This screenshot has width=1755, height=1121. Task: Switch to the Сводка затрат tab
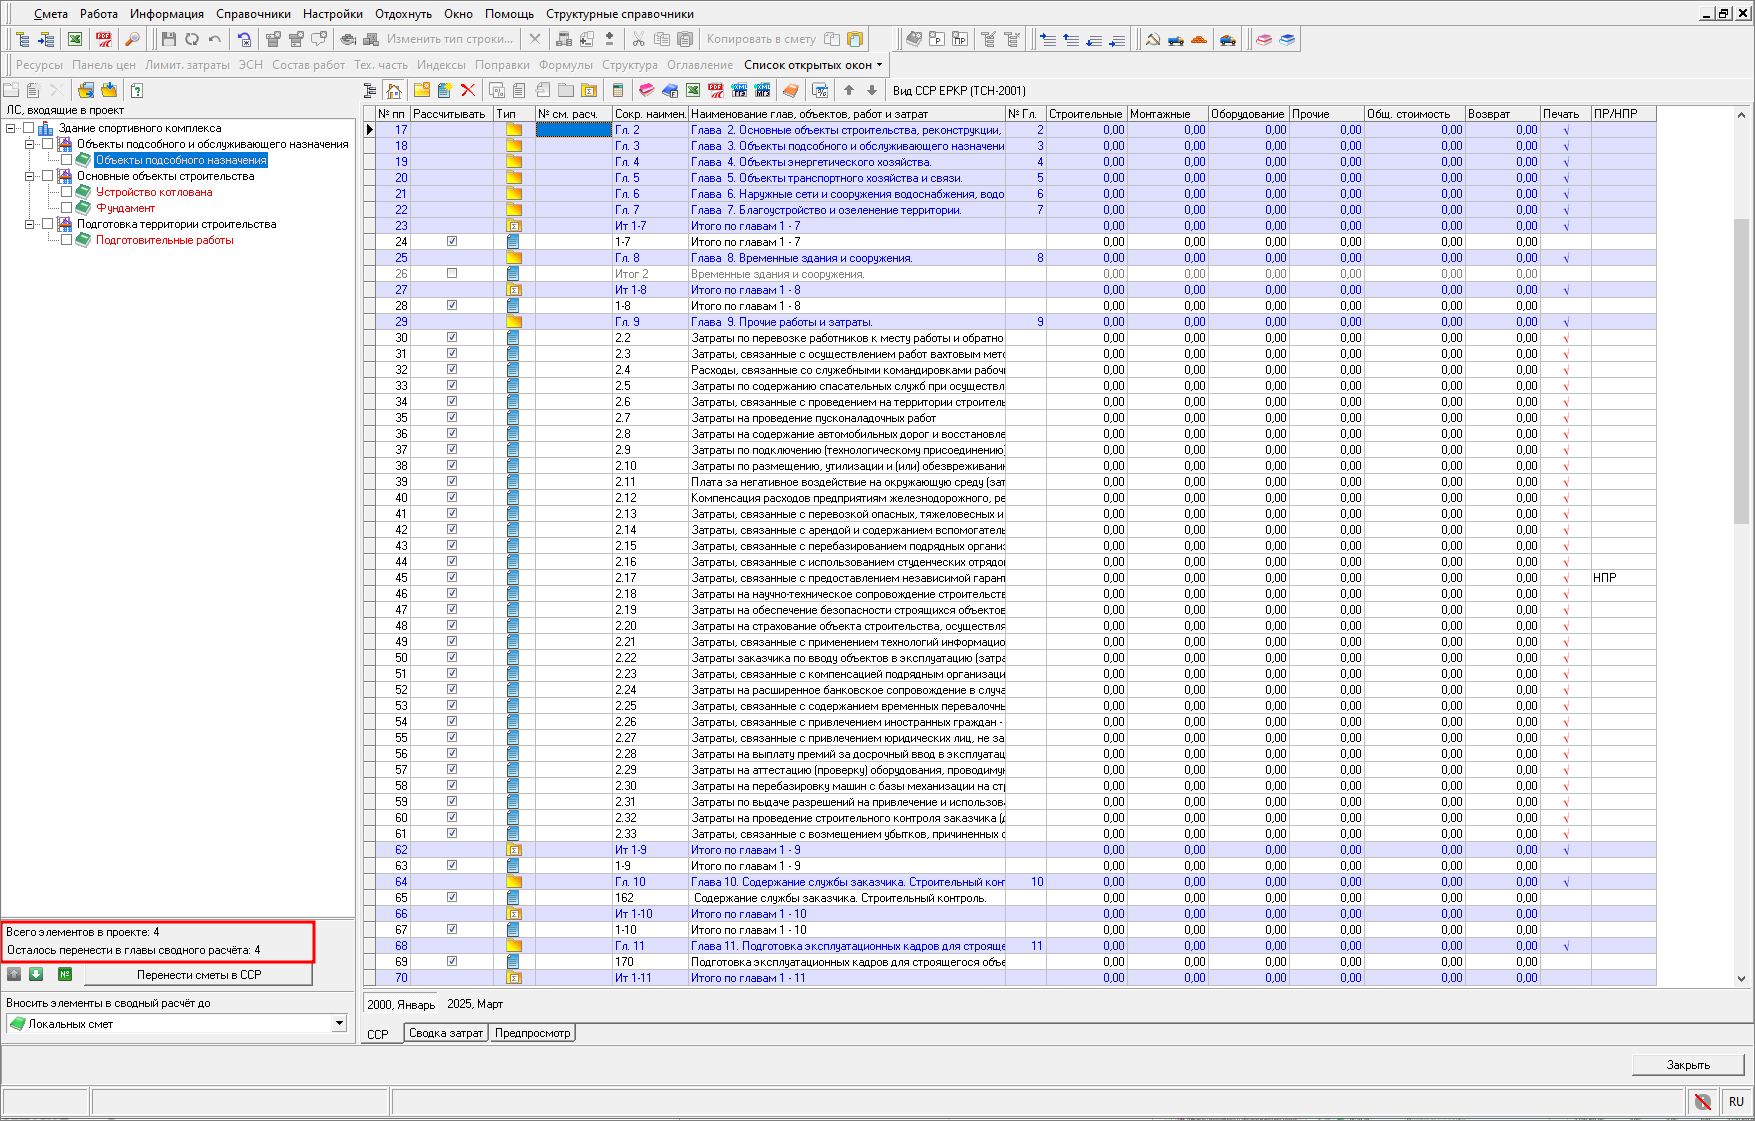pyautogui.click(x=446, y=1033)
